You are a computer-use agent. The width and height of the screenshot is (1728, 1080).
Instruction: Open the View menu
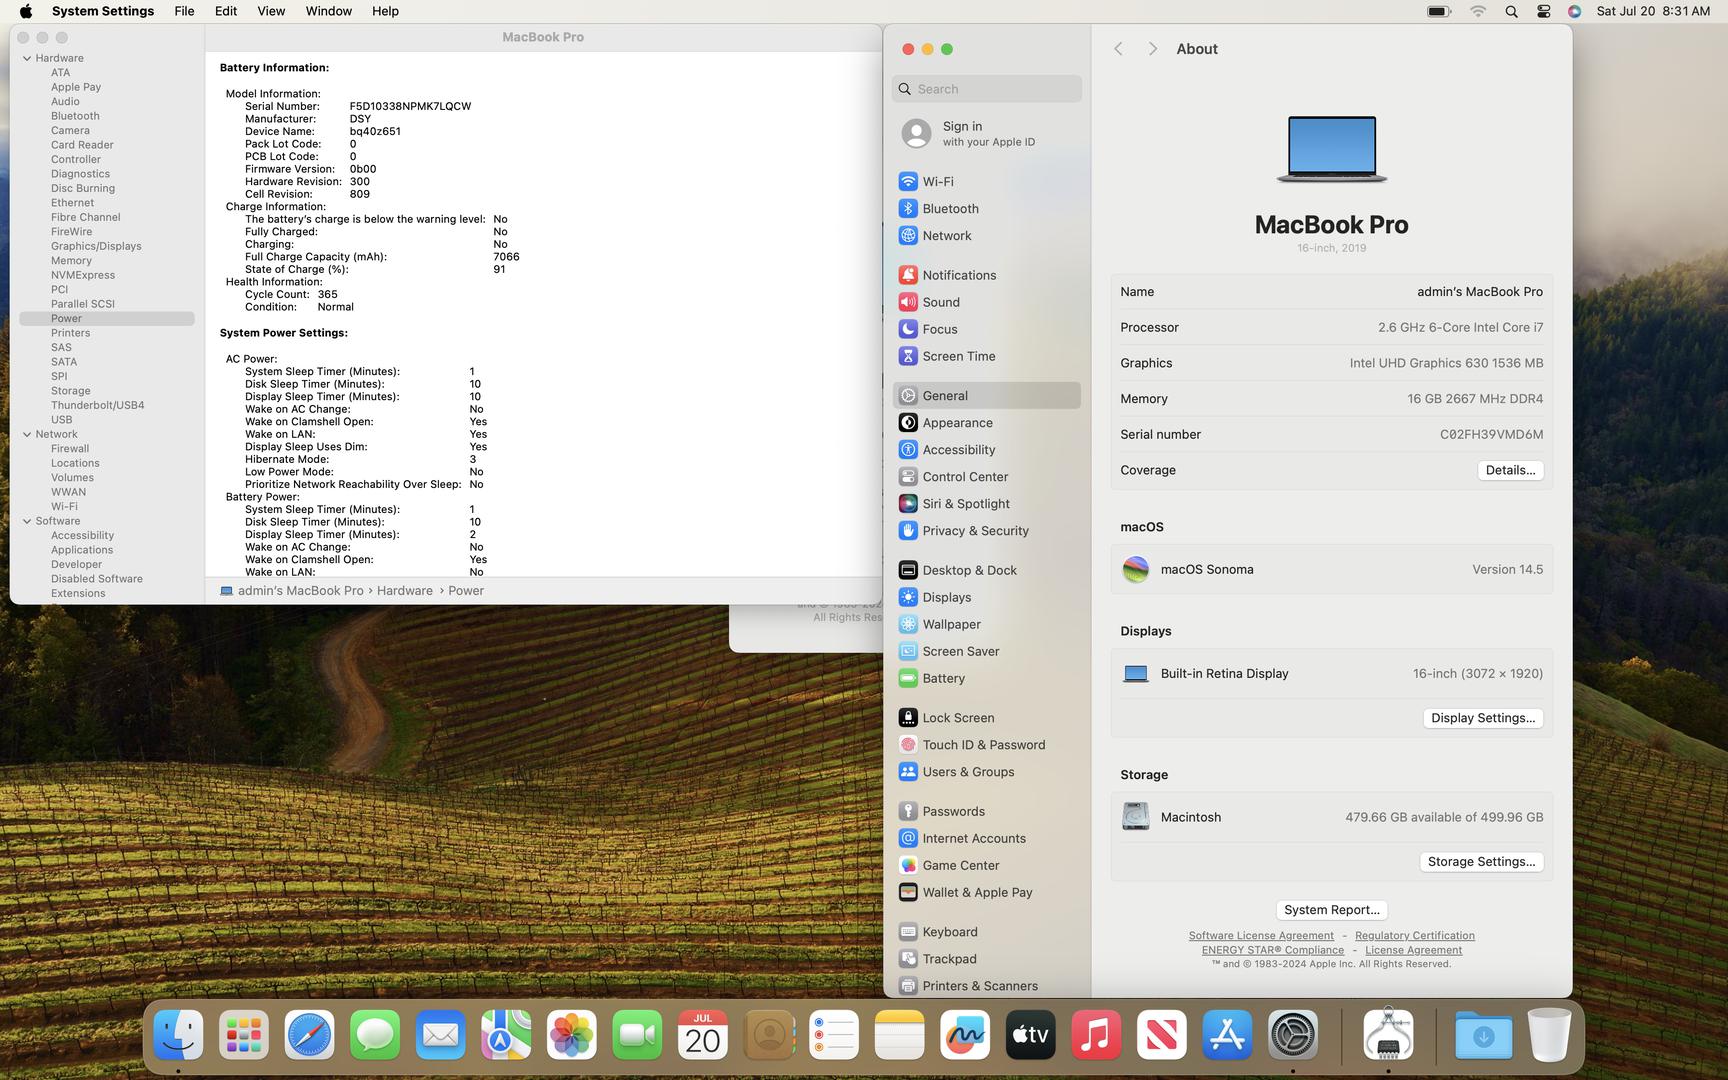271,11
